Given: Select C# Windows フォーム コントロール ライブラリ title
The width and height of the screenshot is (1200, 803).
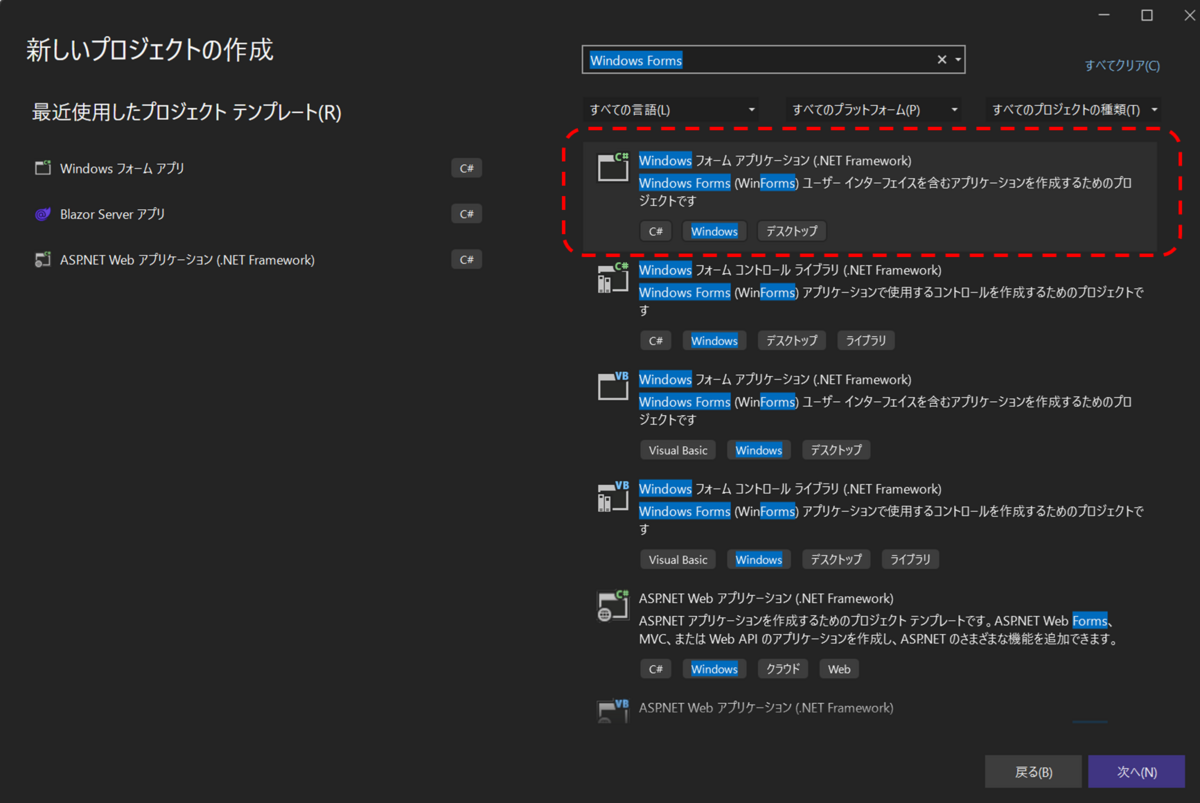Looking at the screenshot, I should tap(790, 270).
